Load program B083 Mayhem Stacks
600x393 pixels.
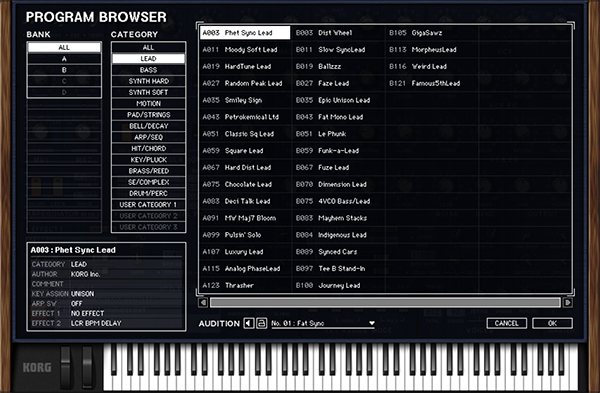339,218
